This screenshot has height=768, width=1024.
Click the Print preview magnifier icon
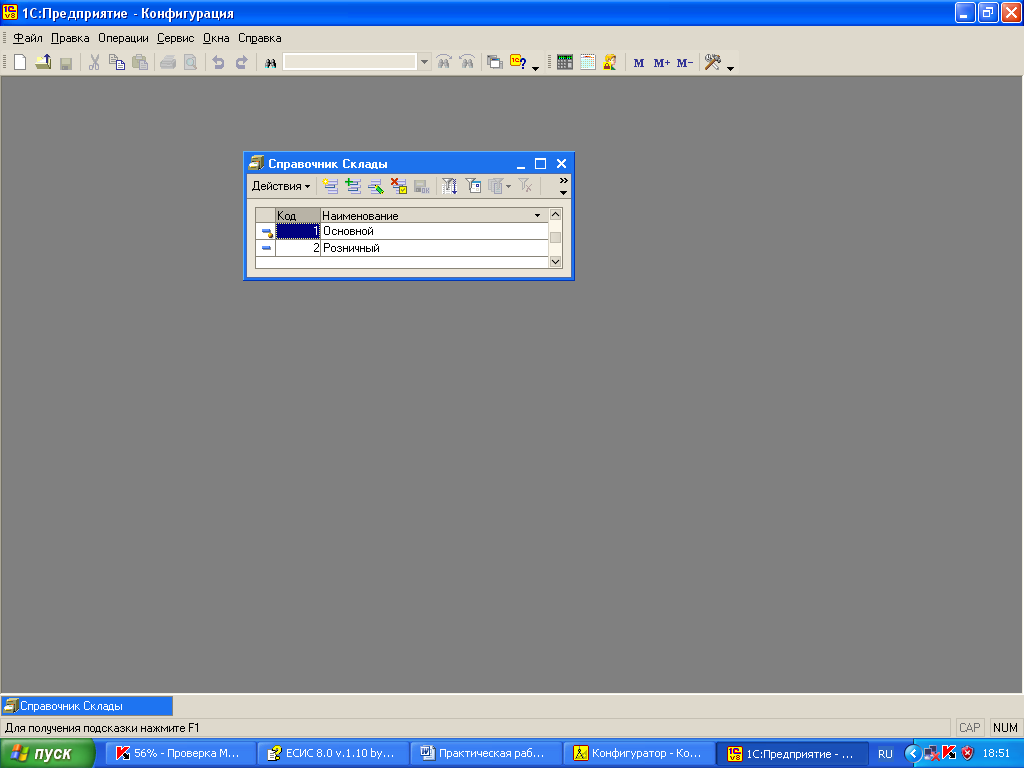click(190, 63)
